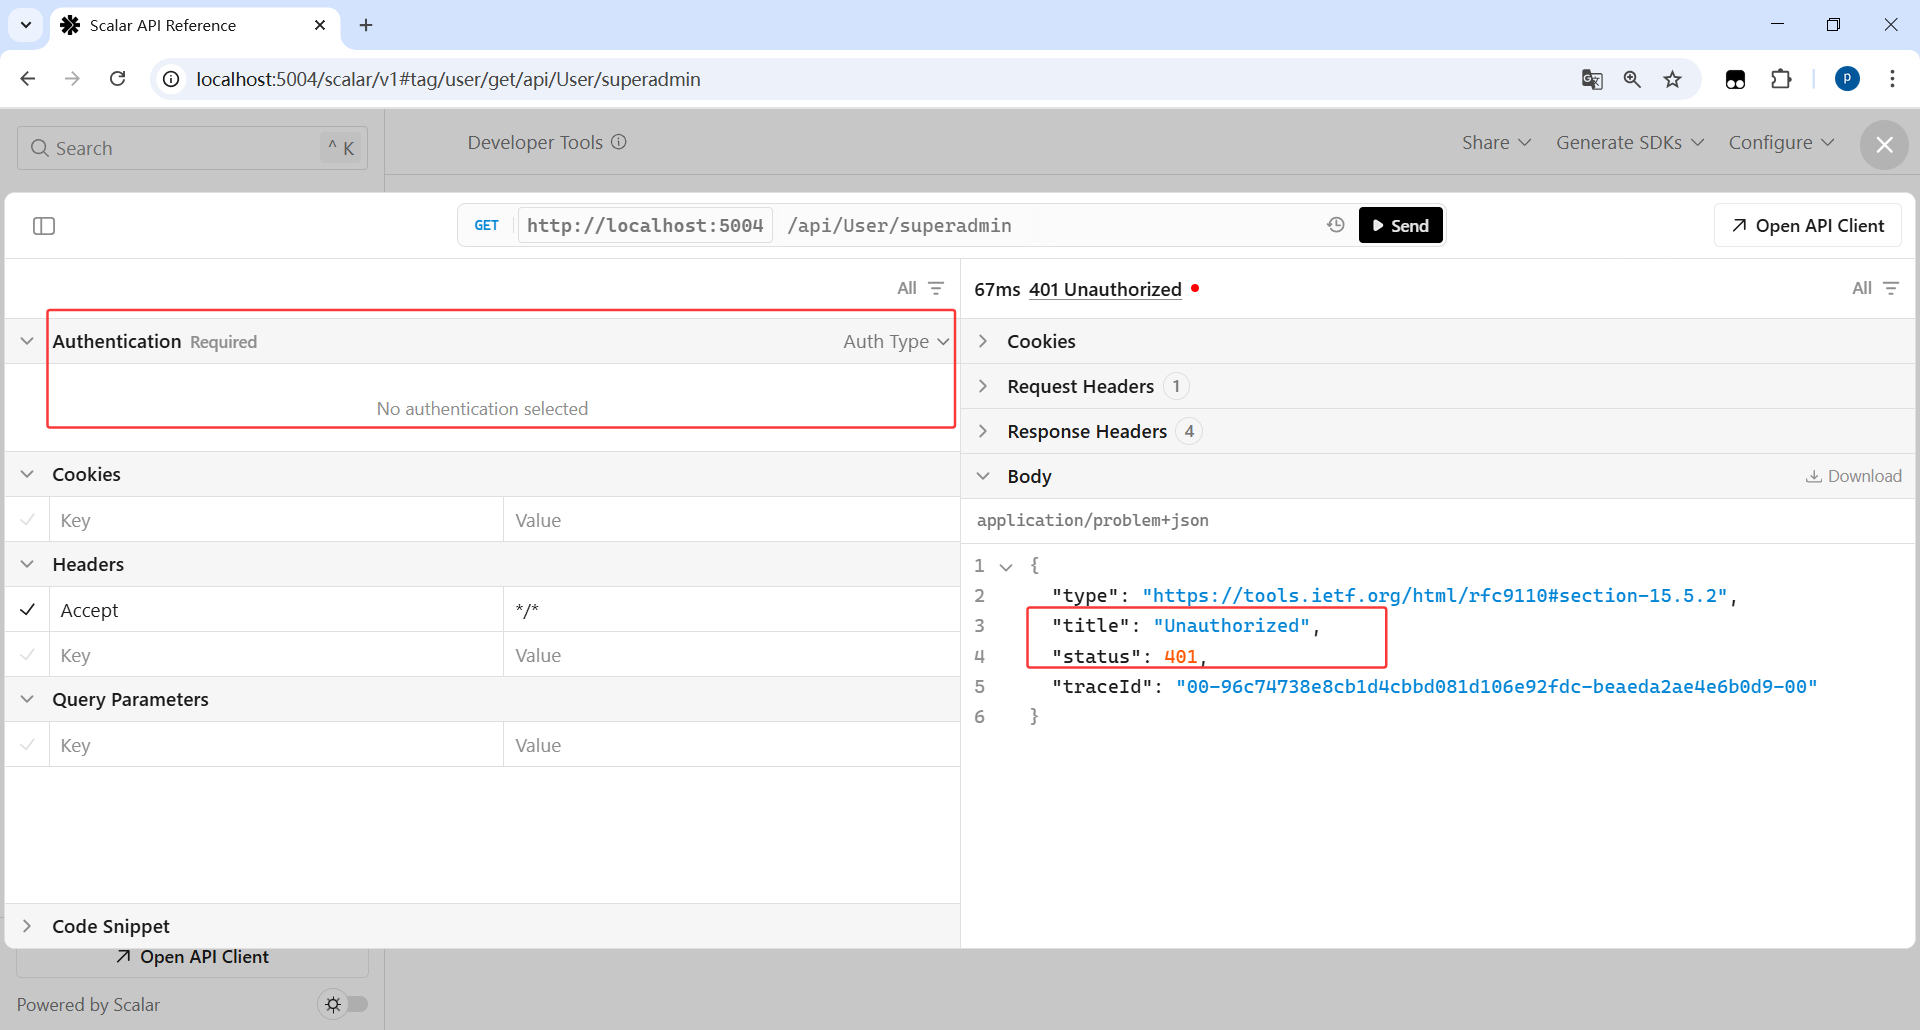
Task: Edit the server URL http://localhost:5004
Action: [645, 225]
